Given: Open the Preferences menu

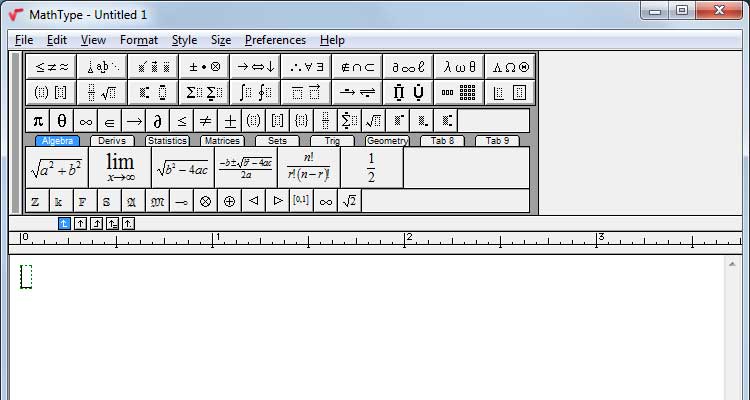Looking at the screenshot, I should 275,40.
